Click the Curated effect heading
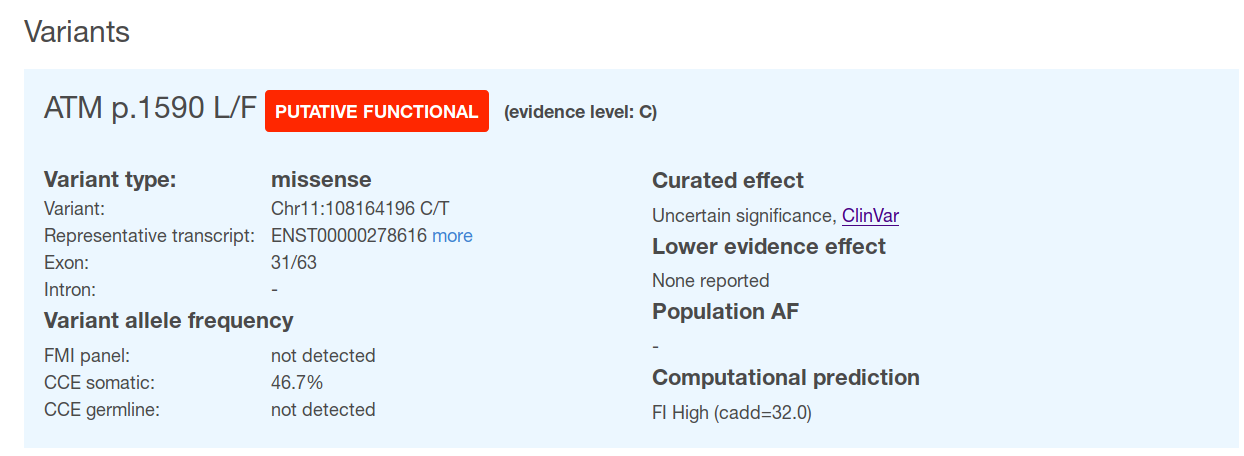 pyautogui.click(x=728, y=181)
